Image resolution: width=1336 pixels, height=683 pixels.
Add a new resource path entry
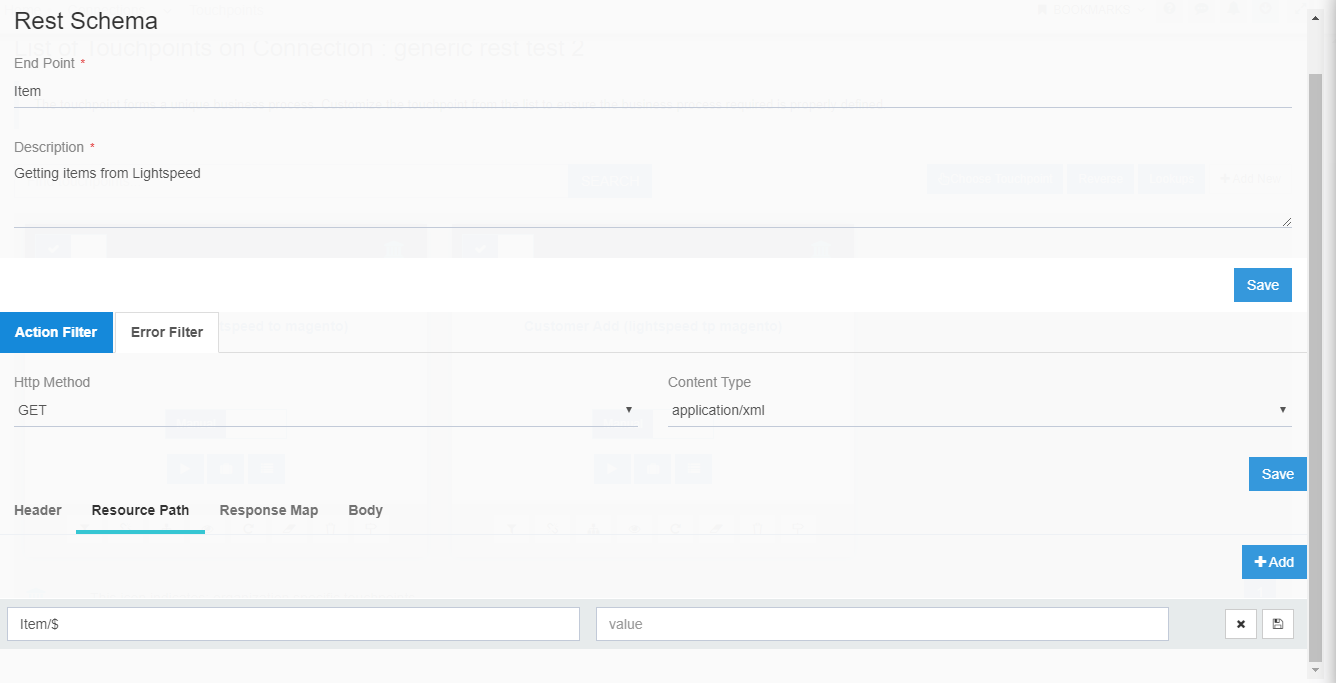pos(1274,562)
